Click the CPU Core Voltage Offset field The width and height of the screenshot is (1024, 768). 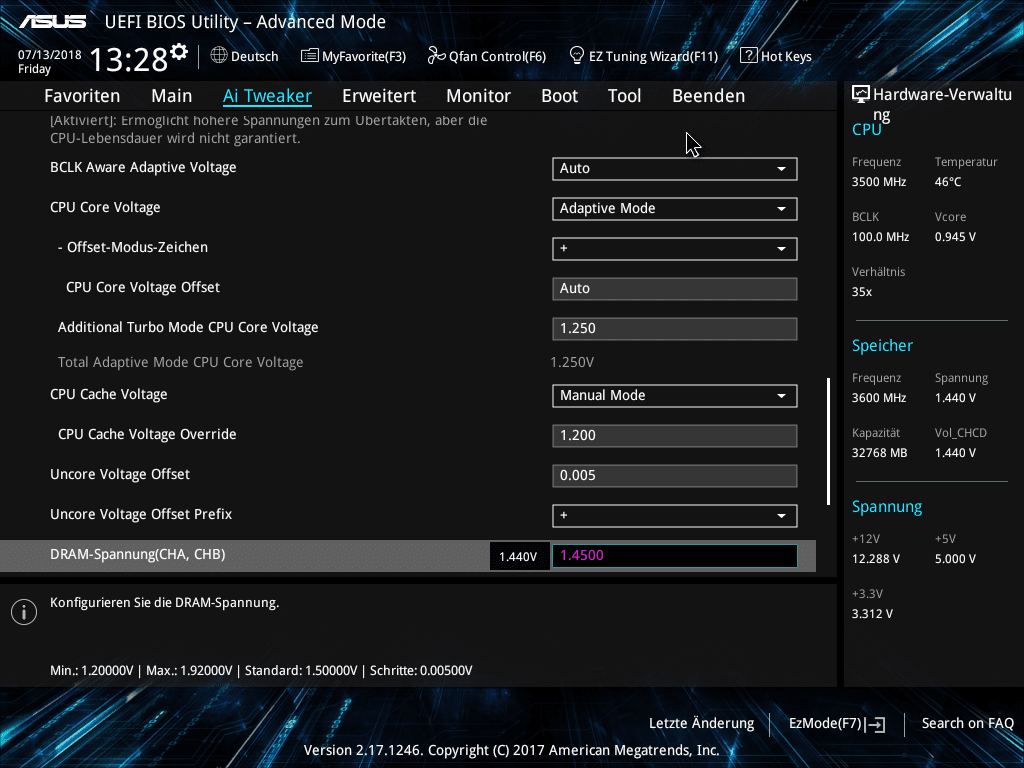(675, 289)
